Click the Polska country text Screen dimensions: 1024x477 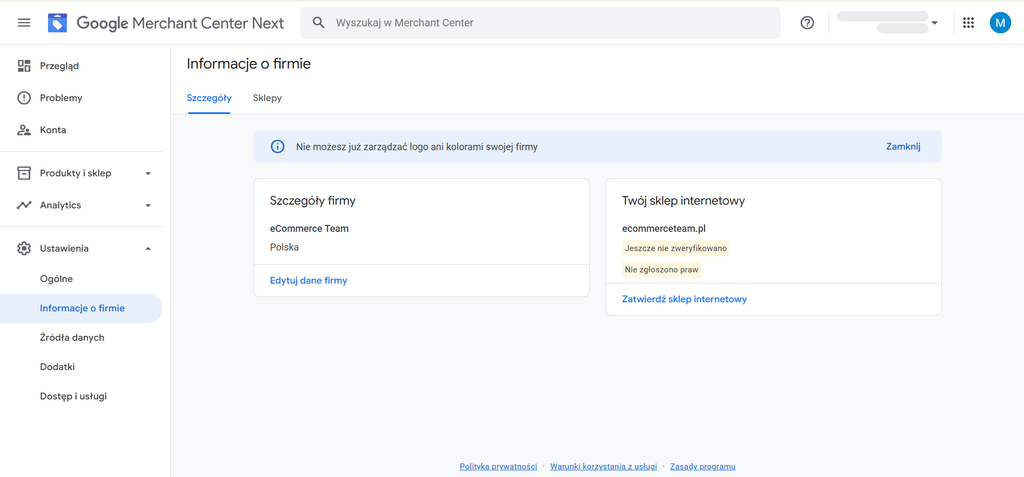coord(284,248)
